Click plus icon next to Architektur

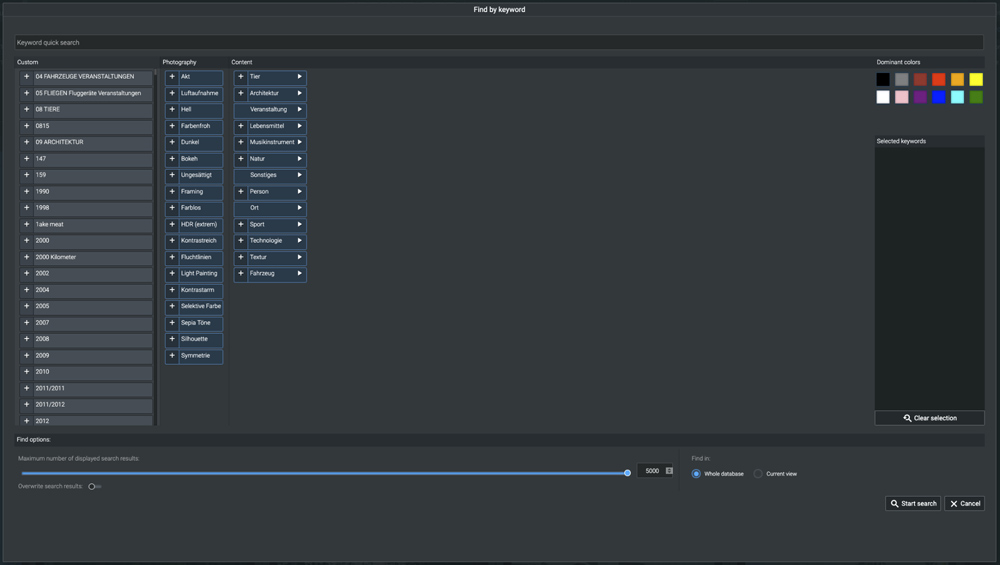pyautogui.click(x=241, y=93)
